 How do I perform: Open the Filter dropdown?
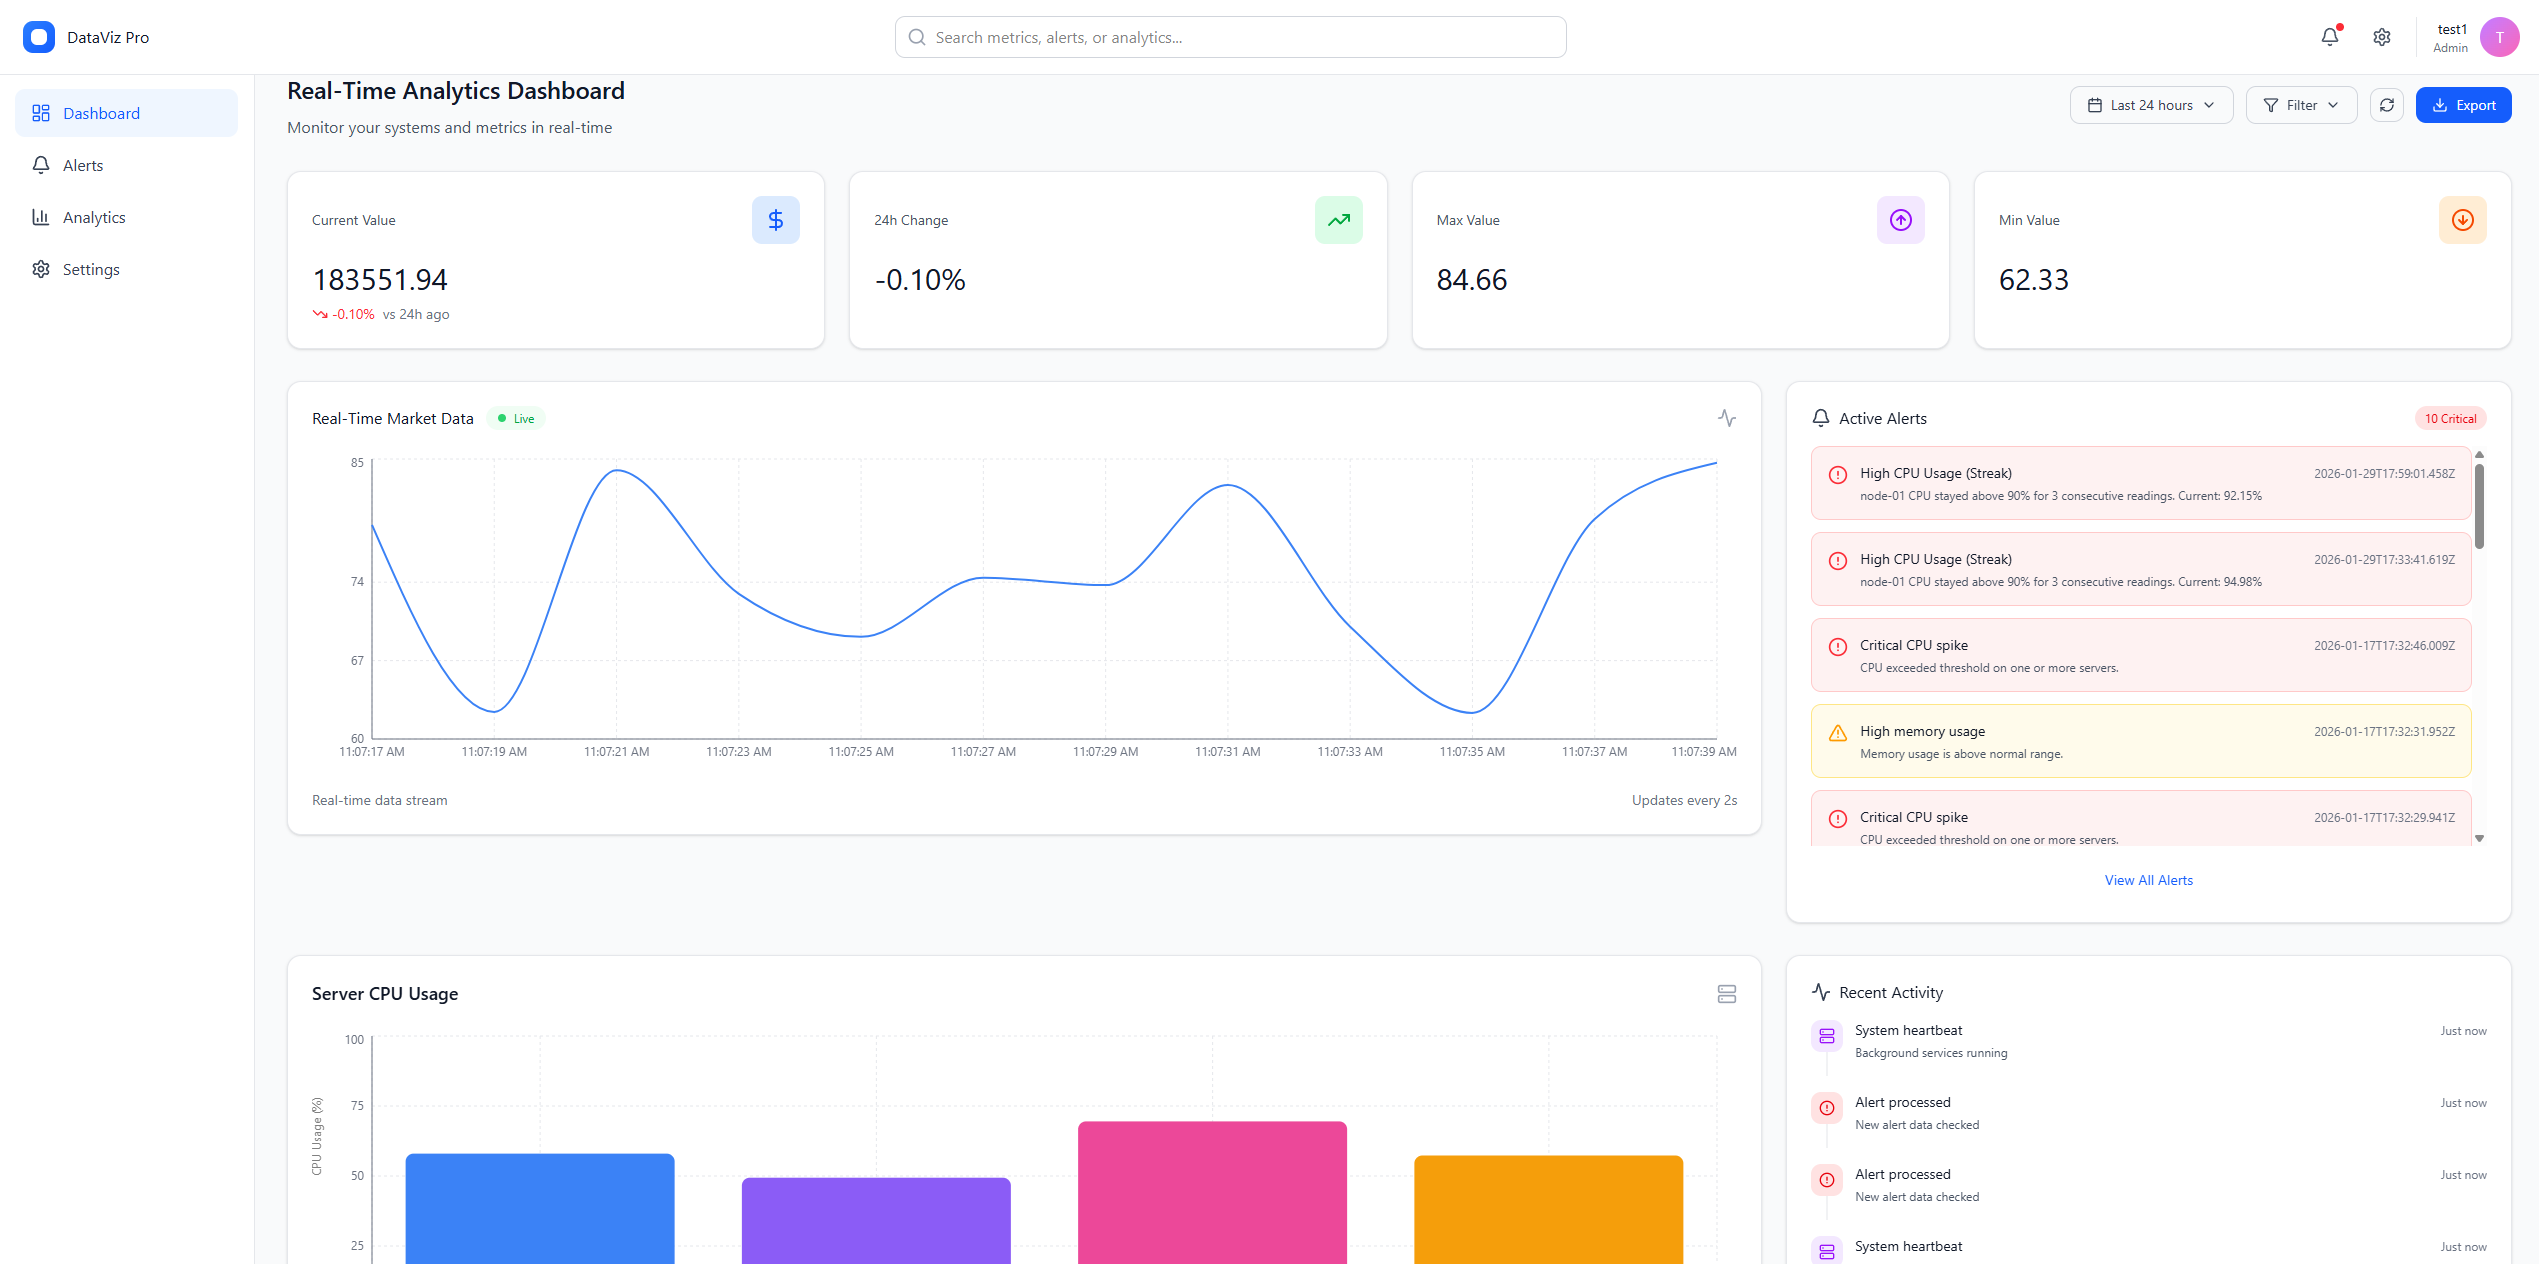click(2300, 105)
